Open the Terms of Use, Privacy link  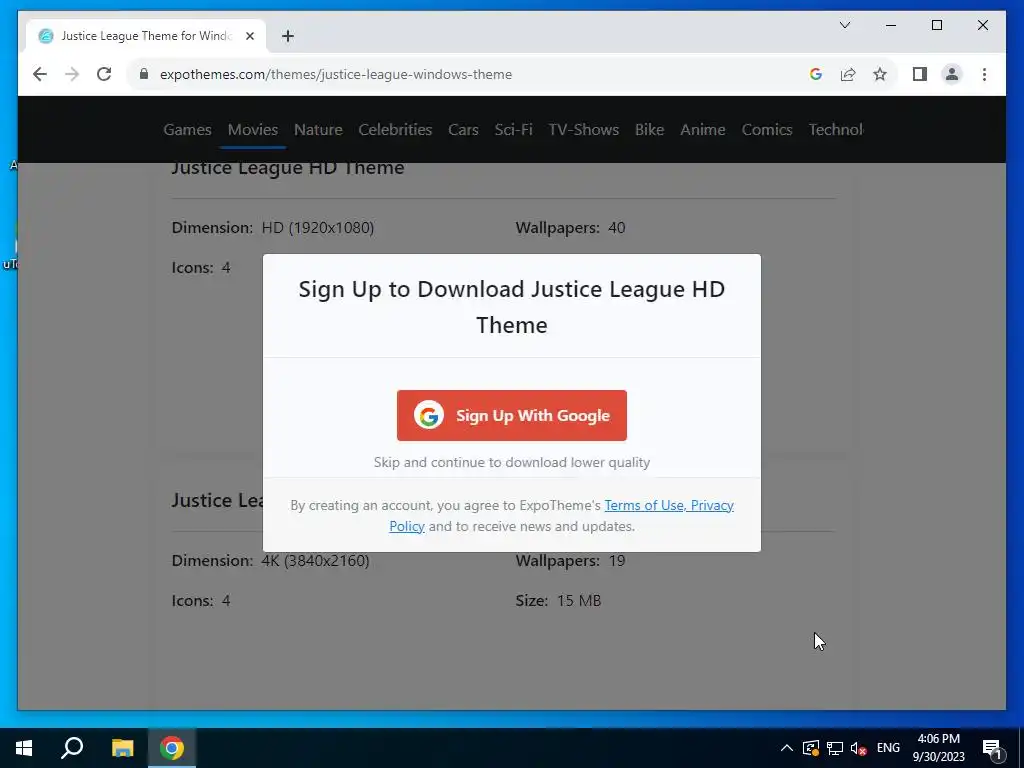[669, 505]
